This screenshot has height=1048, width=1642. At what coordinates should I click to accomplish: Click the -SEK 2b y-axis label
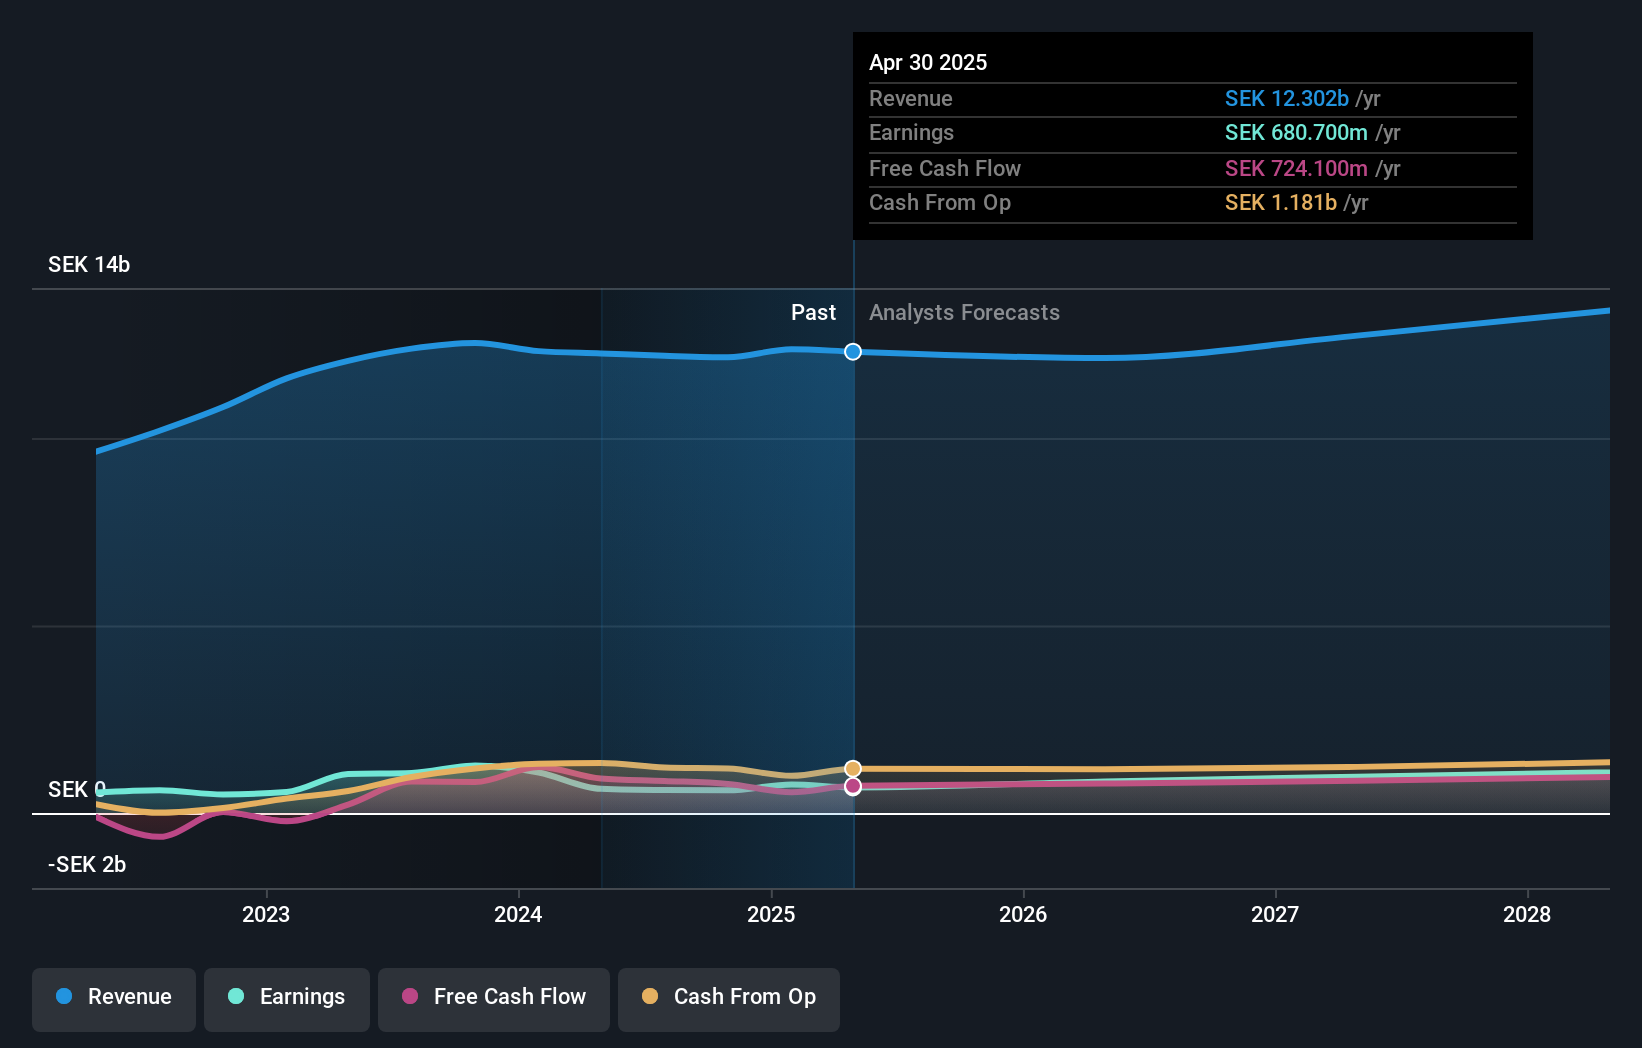click(87, 864)
